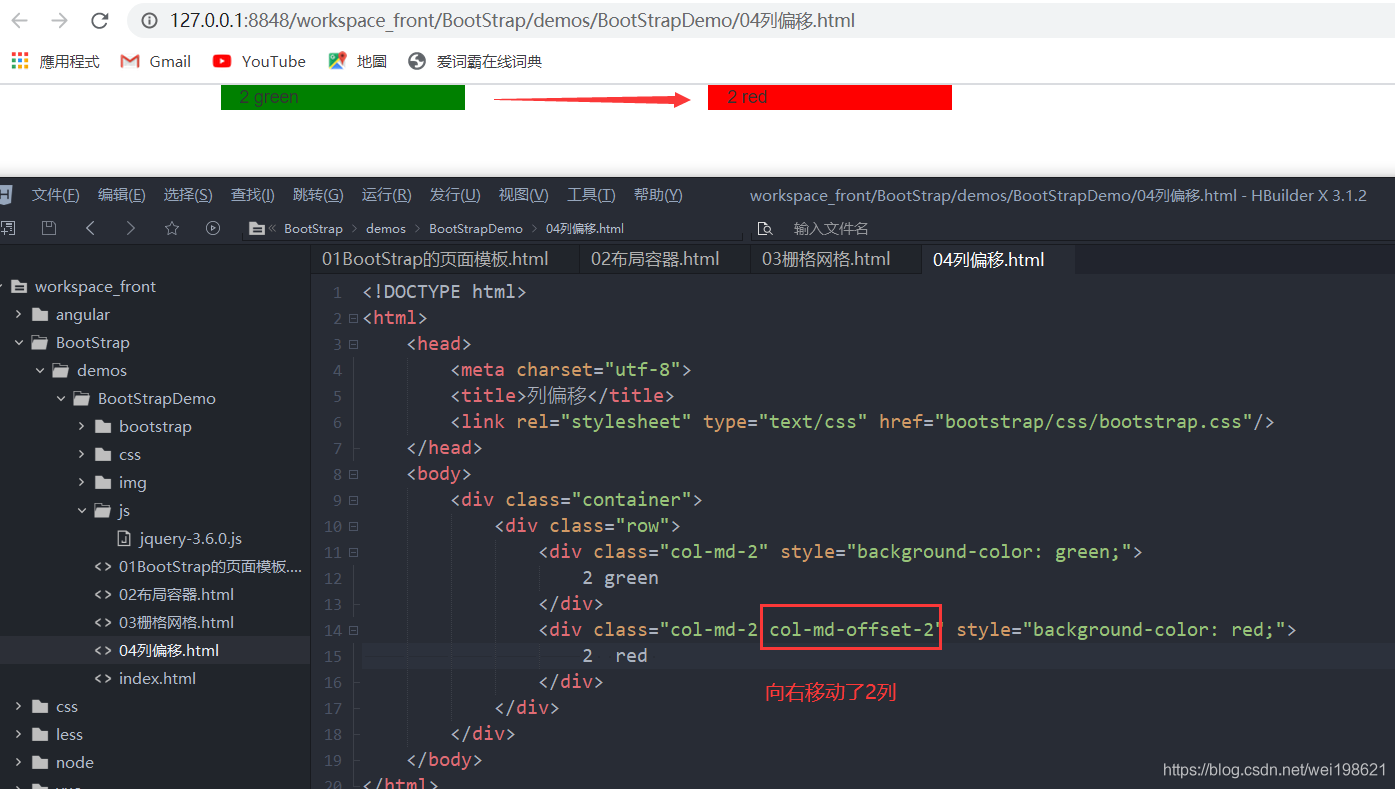Open the 地圖 maps bookmark

click(x=357, y=61)
